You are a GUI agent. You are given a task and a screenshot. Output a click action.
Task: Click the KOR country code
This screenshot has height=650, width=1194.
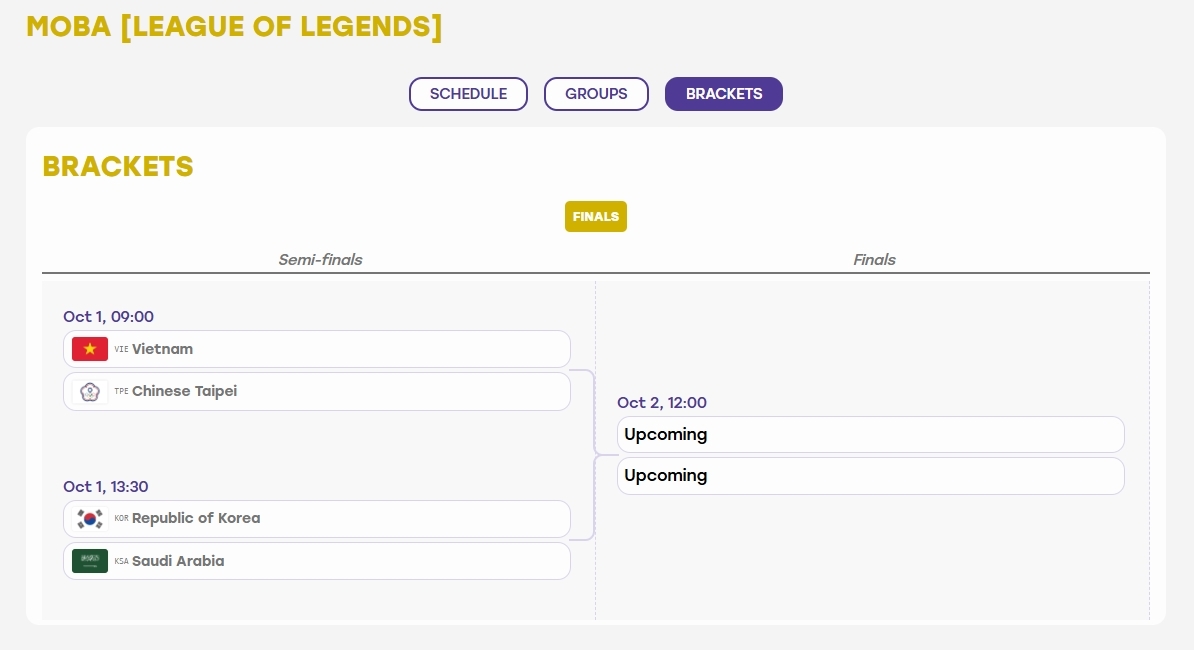pos(121,518)
